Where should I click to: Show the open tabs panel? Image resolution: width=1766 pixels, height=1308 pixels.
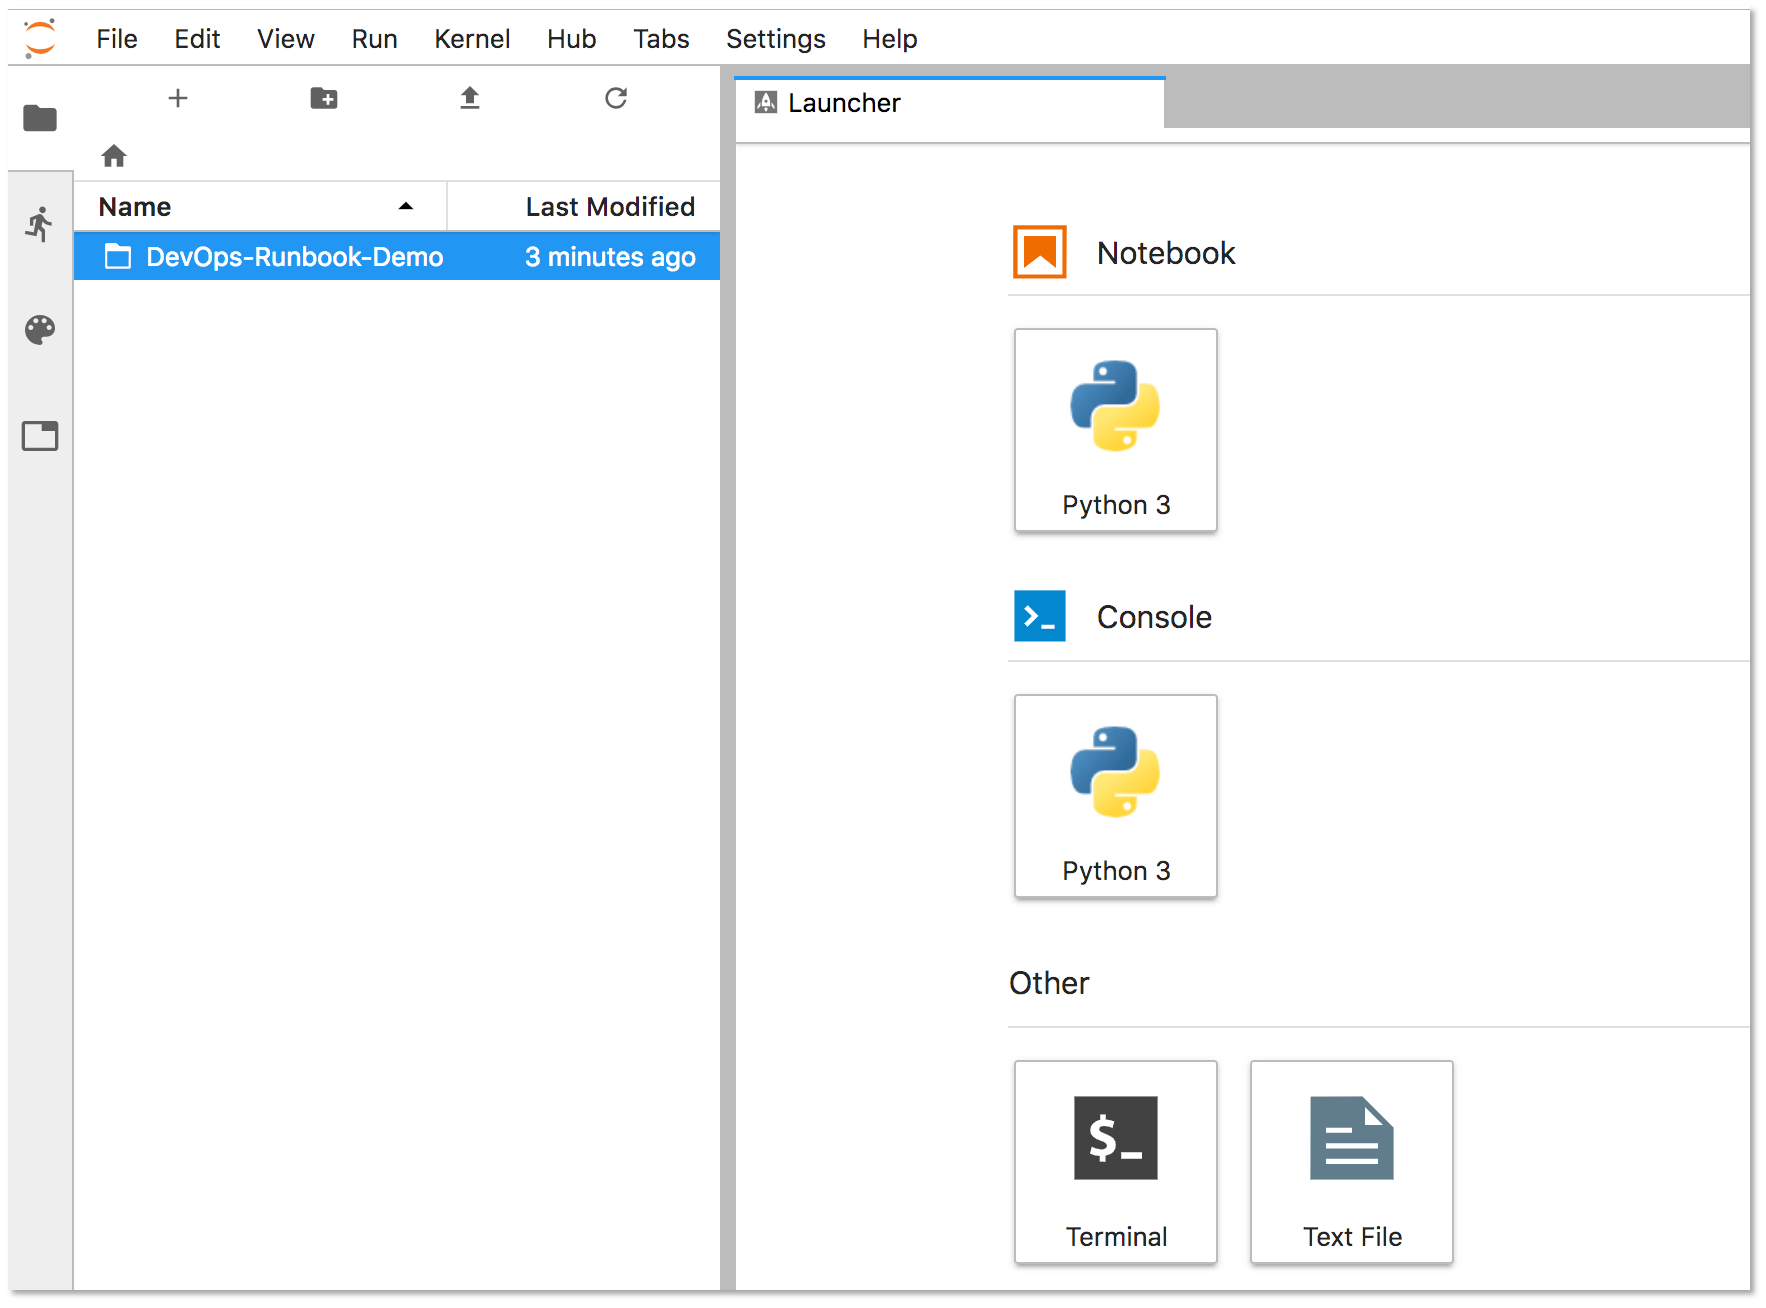40,436
